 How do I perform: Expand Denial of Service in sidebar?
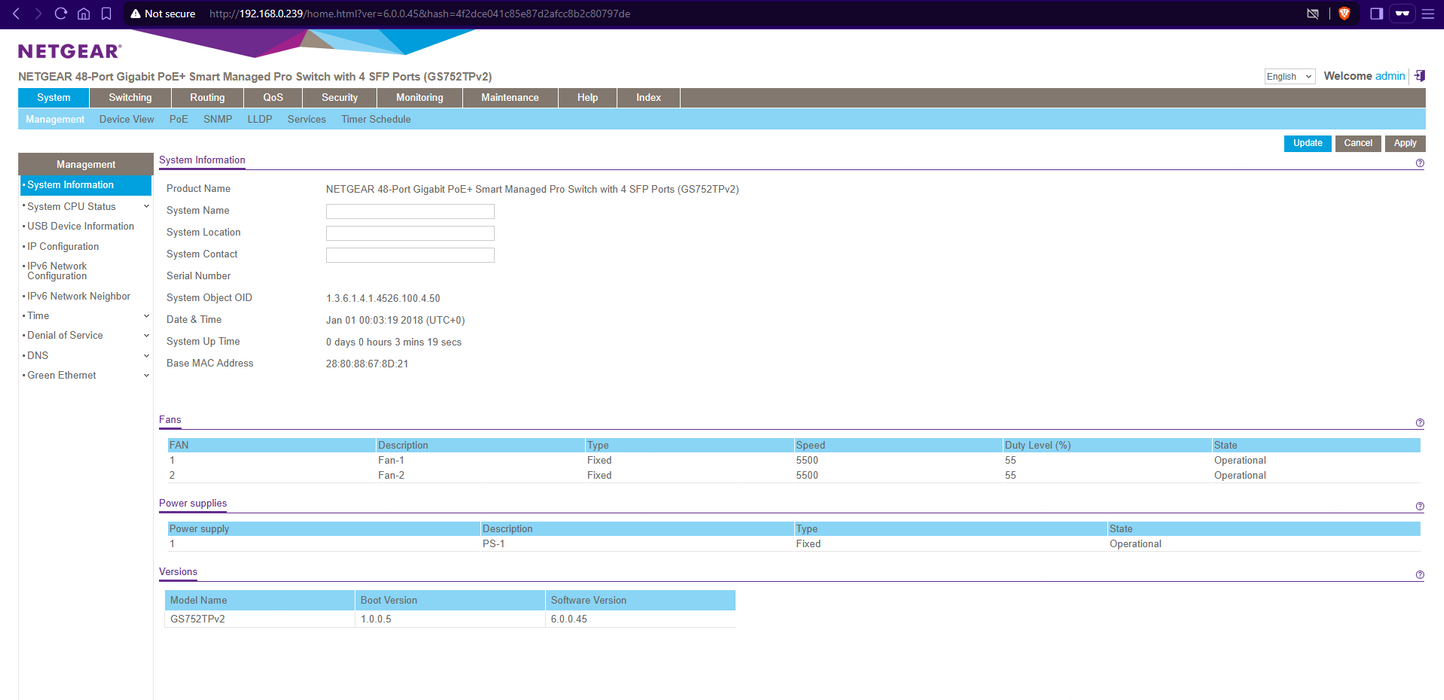tap(147, 336)
